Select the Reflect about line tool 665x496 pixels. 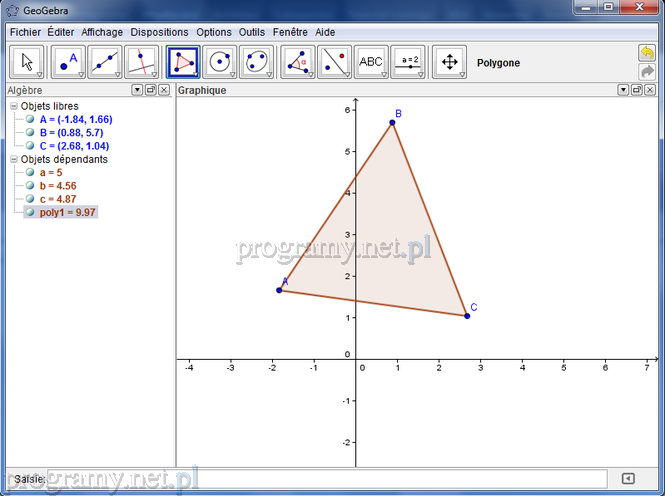[335, 62]
